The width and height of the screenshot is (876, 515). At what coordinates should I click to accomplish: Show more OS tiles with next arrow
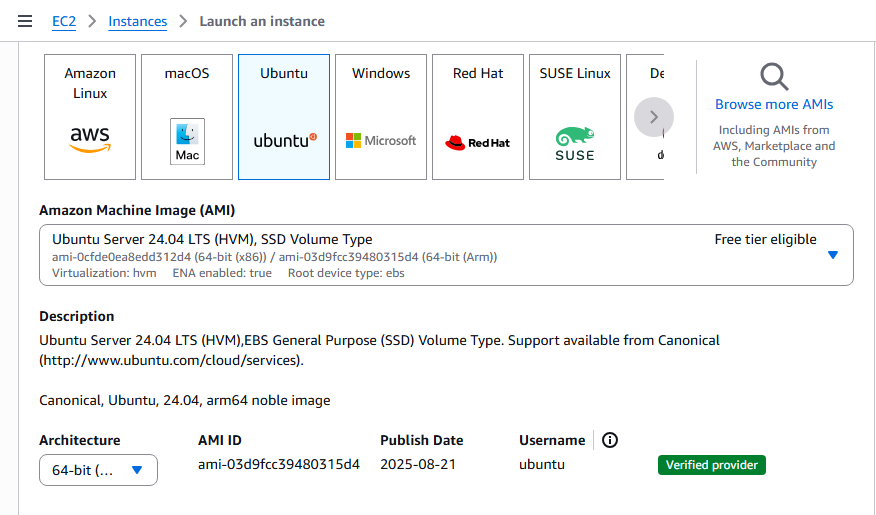coord(654,117)
